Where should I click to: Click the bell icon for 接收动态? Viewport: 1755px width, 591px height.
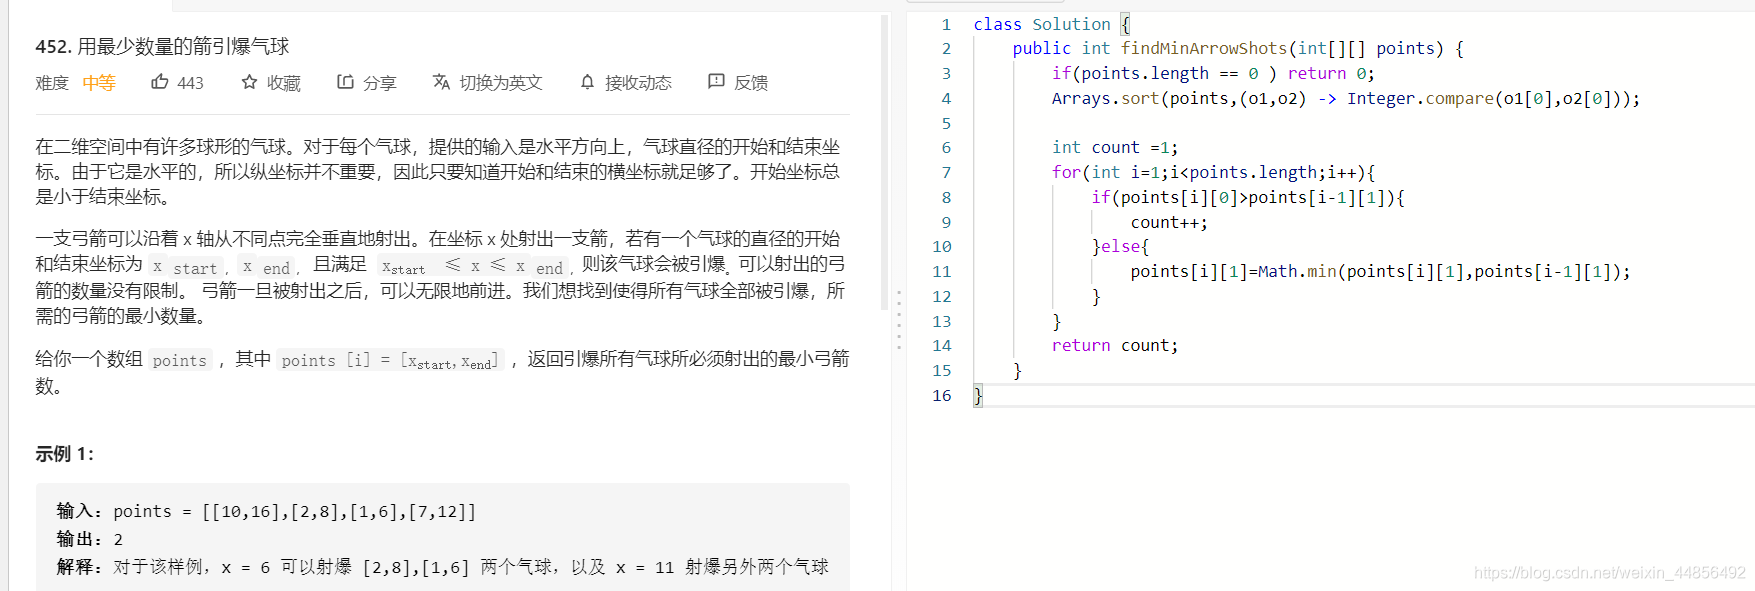(588, 82)
